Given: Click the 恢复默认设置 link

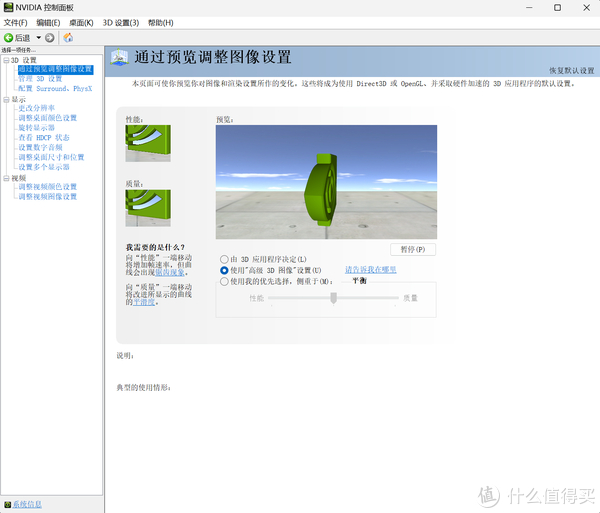Looking at the screenshot, I should [572, 71].
